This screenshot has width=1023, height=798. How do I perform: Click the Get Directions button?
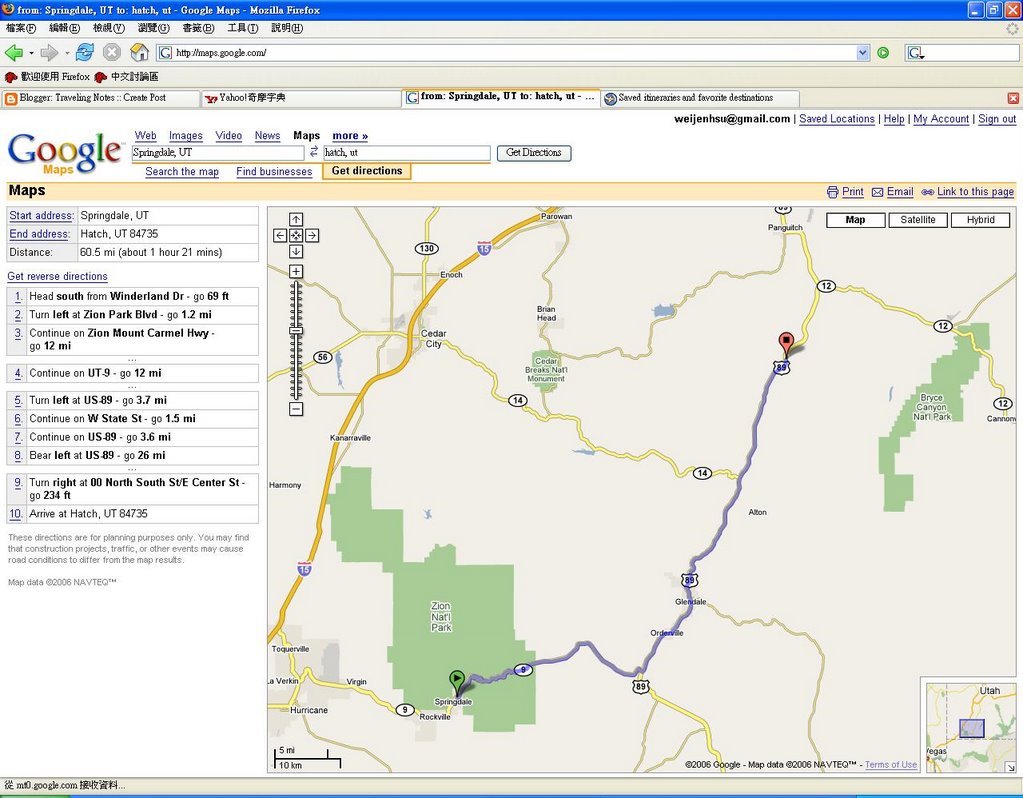click(x=534, y=153)
